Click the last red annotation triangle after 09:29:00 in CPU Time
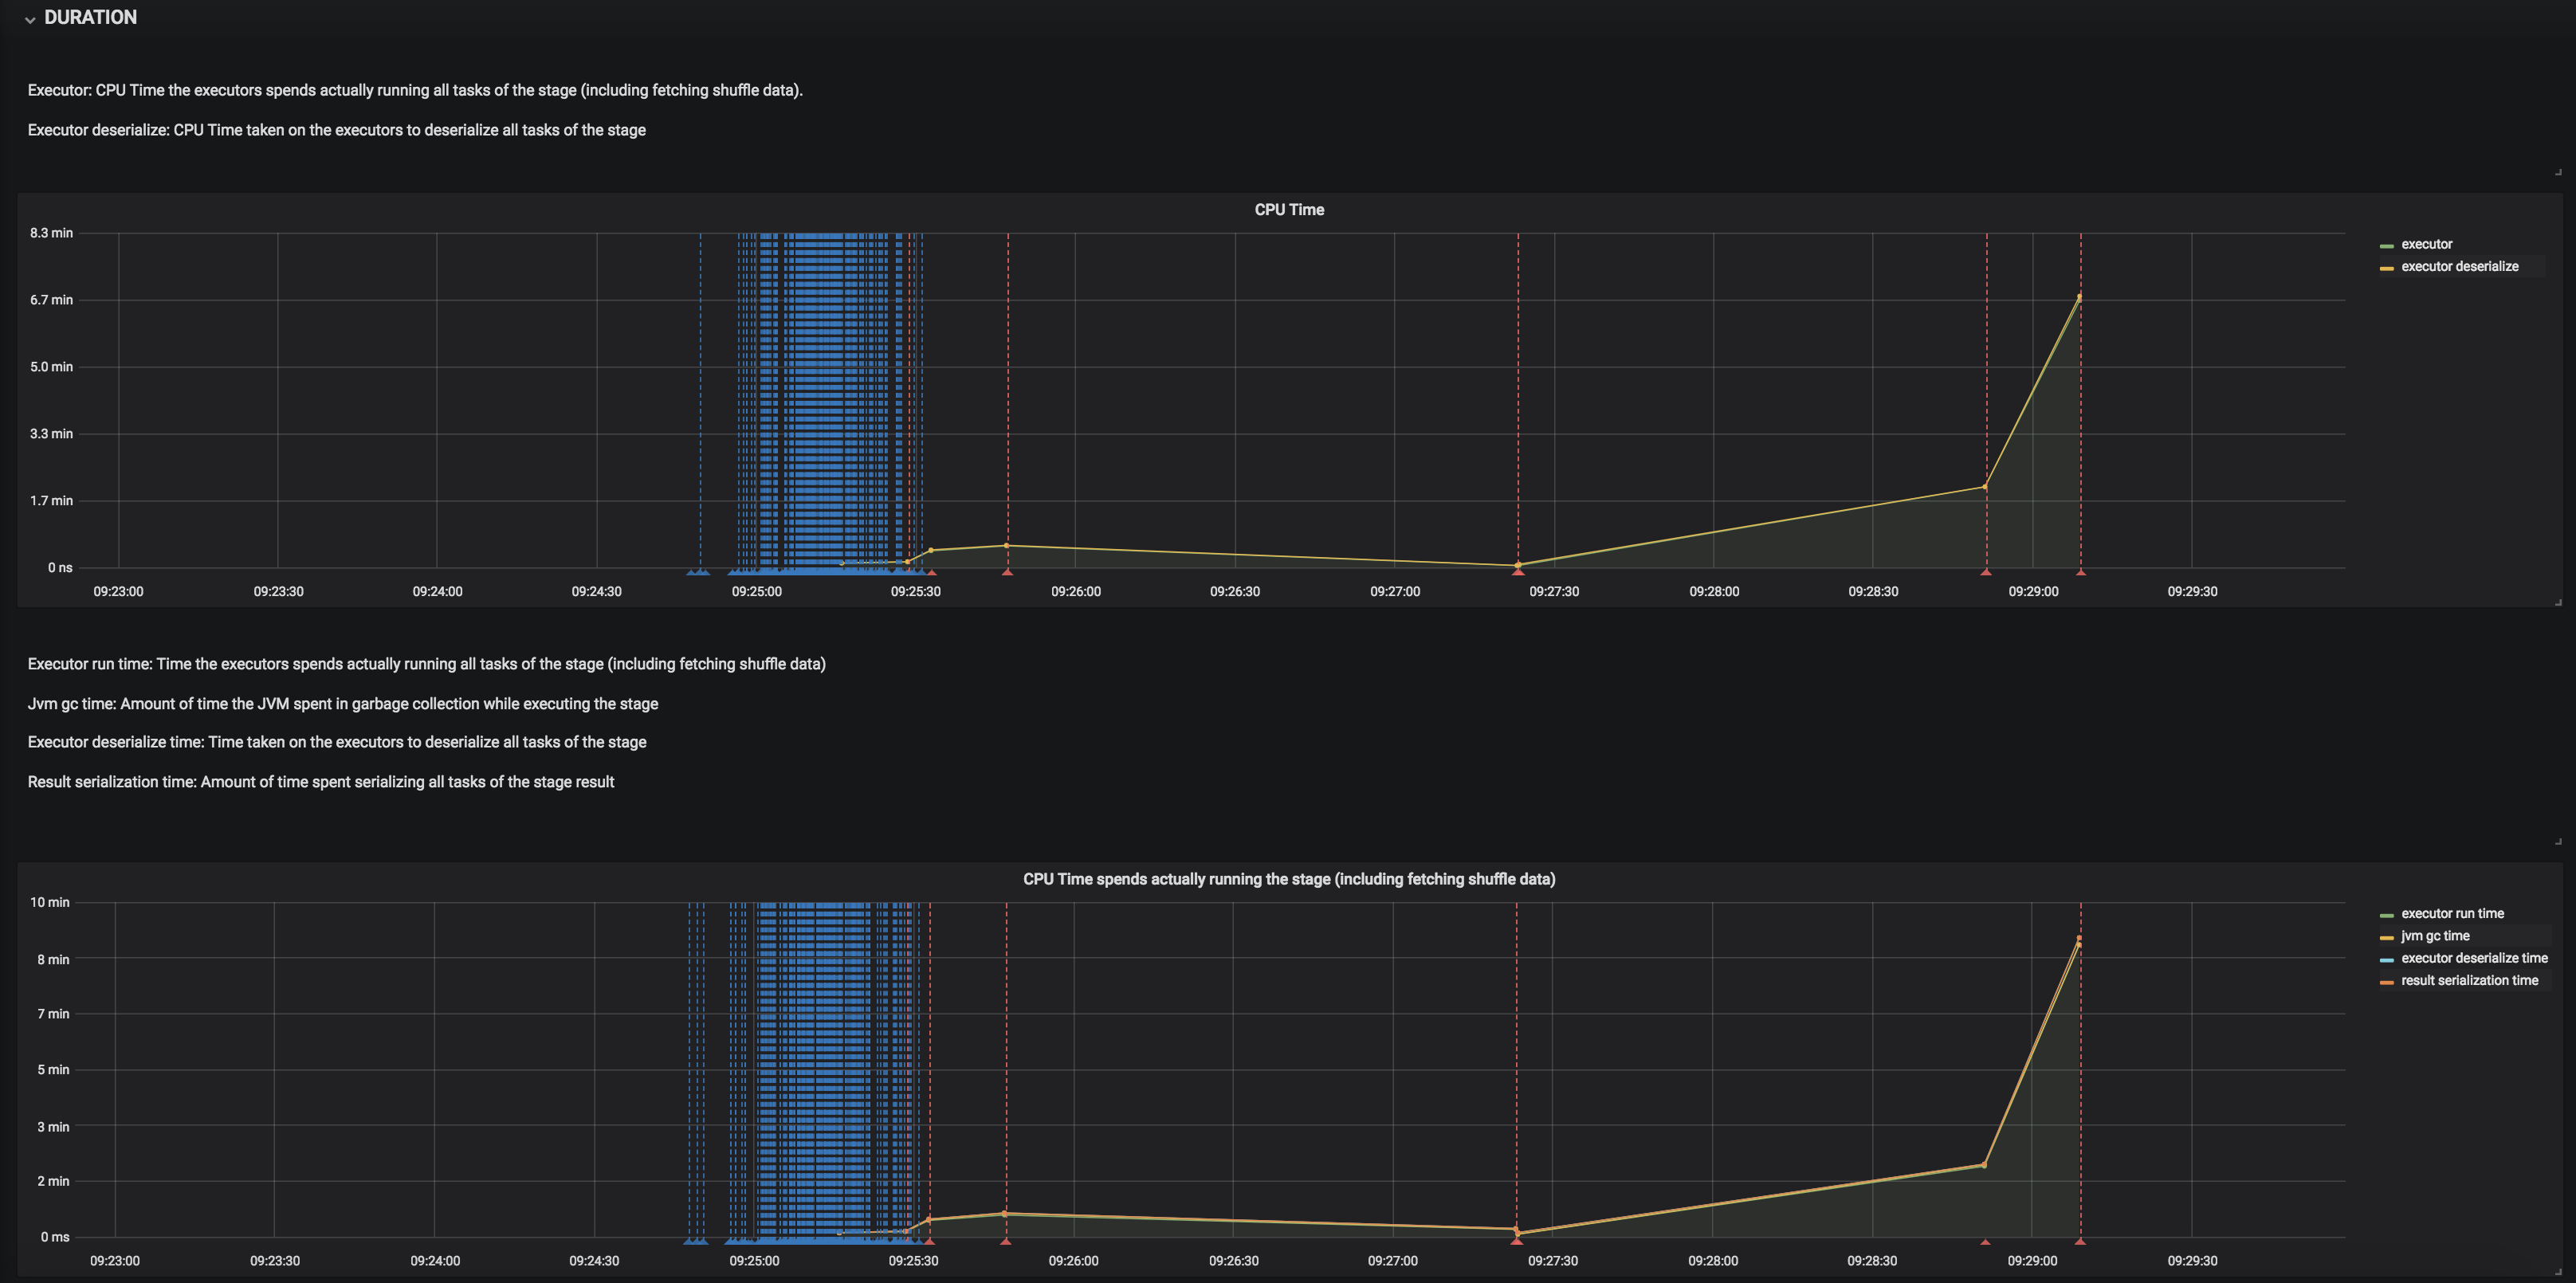 [2080, 572]
